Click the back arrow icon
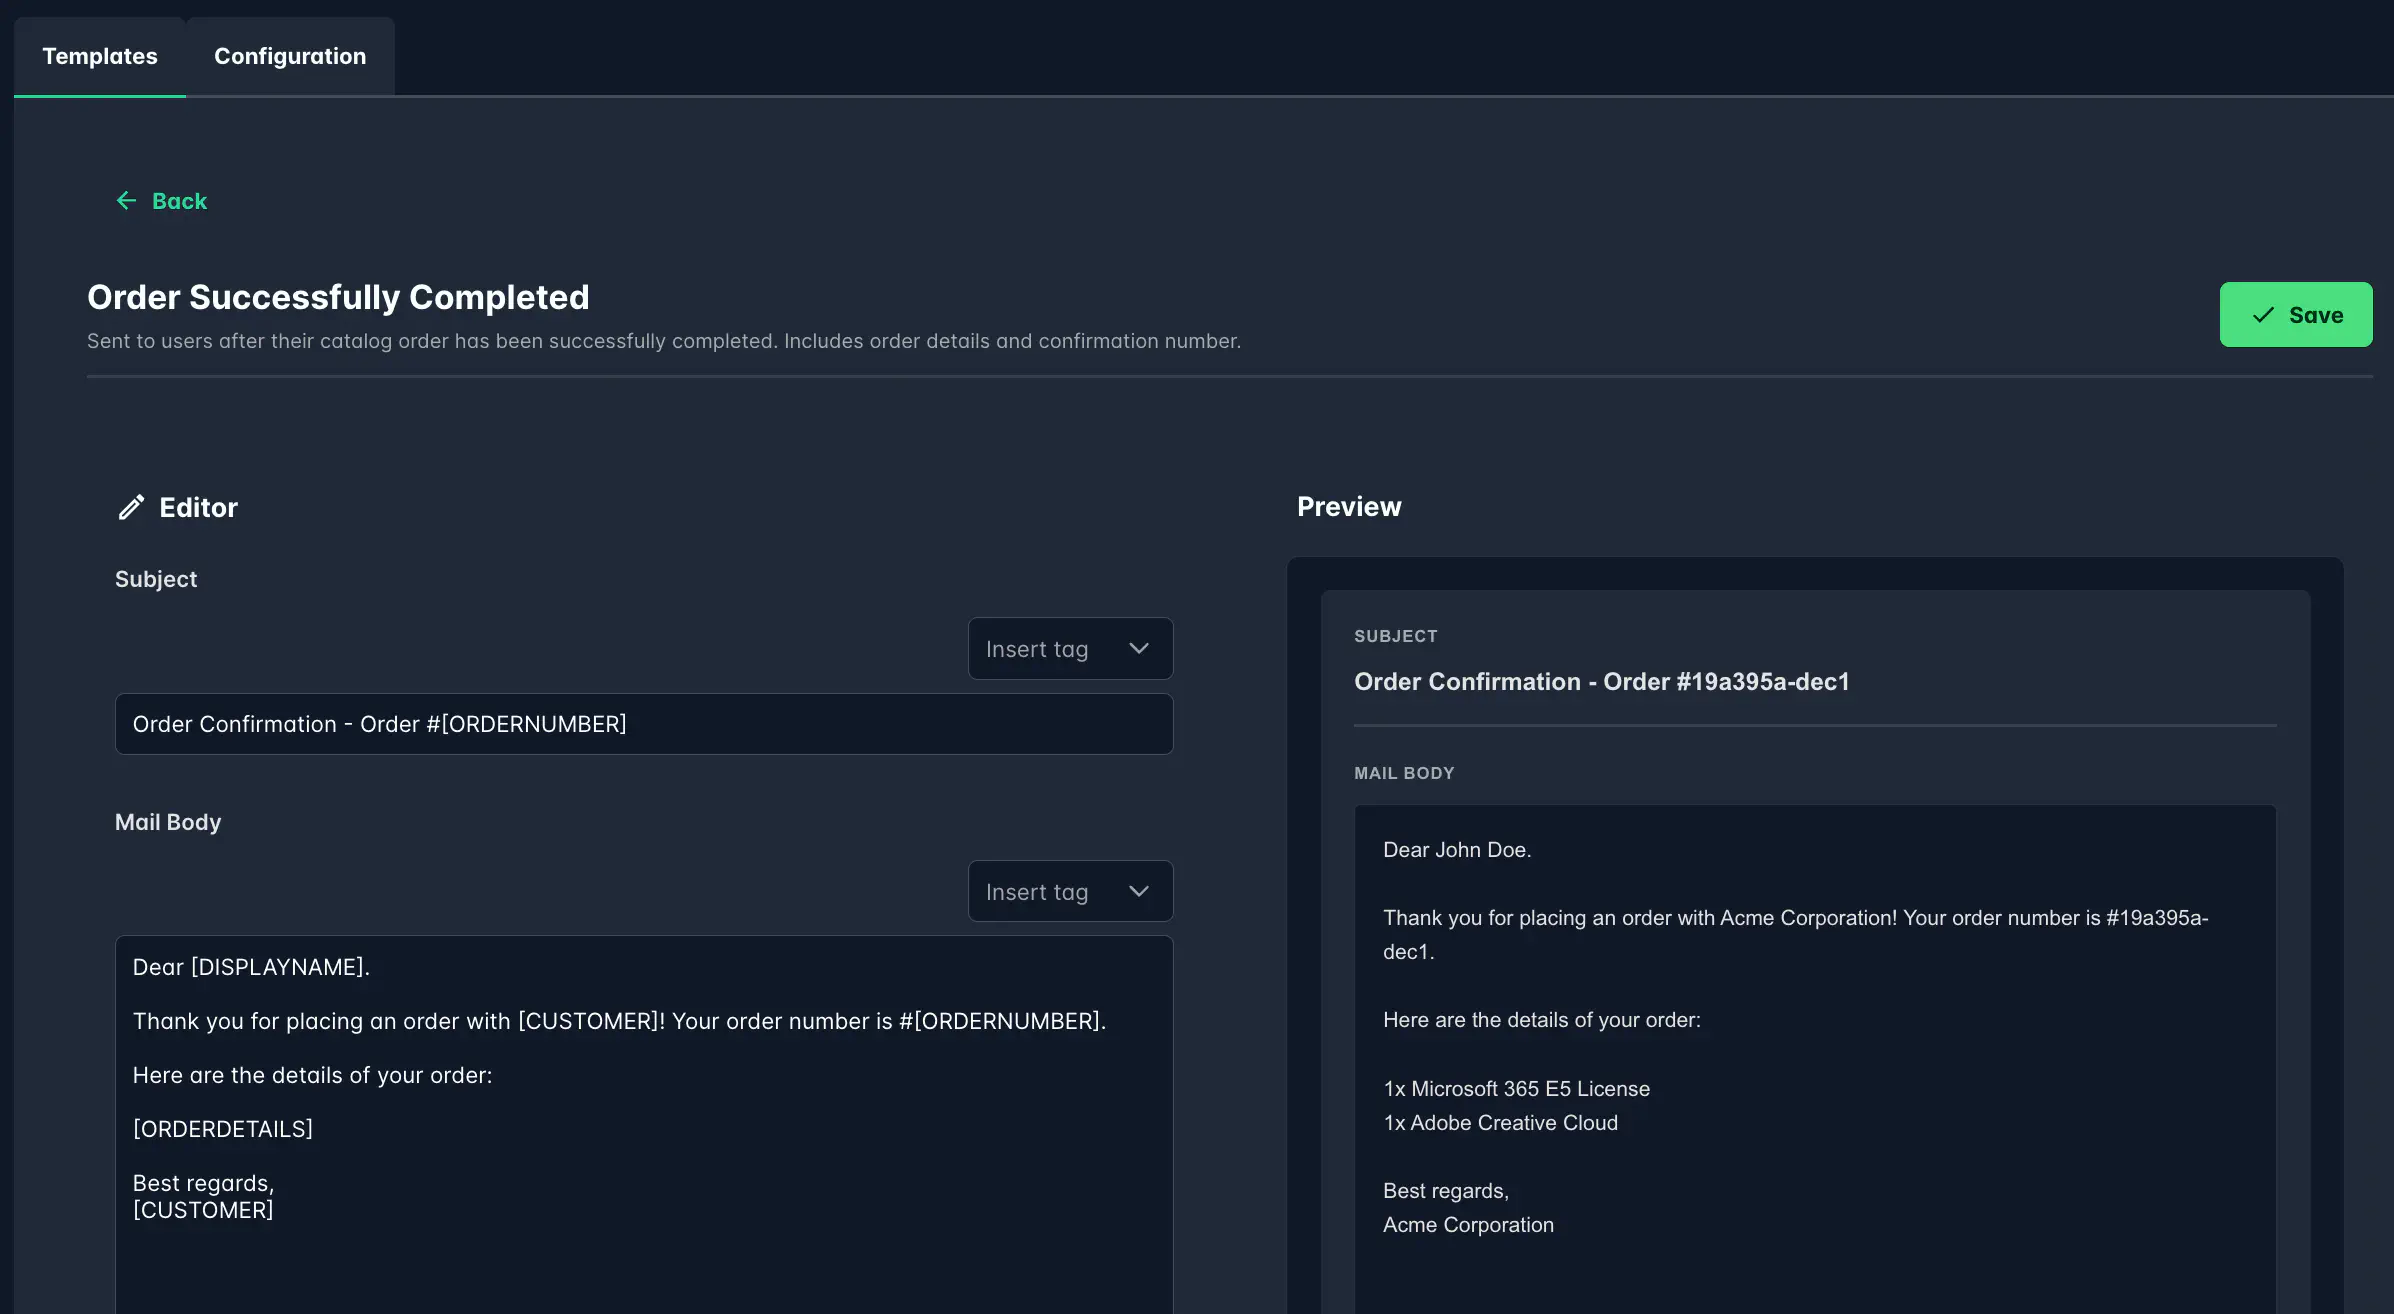Screen dimensions: 2394x1314 pyautogui.click(x=126, y=201)
